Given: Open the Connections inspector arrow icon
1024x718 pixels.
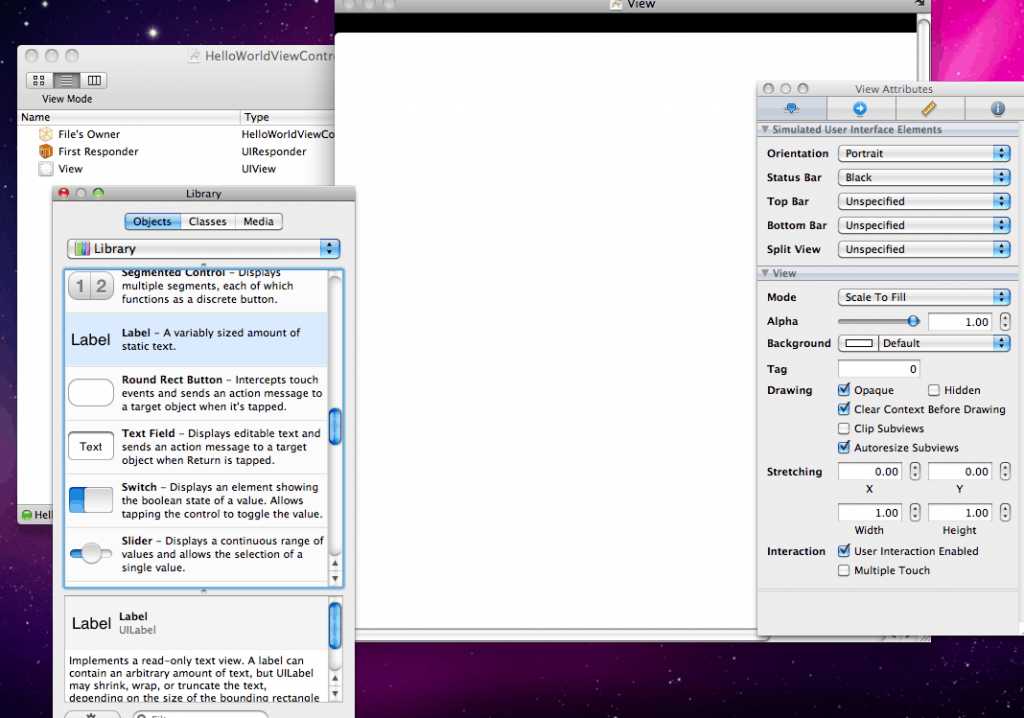Looking at the screenshot, I should tap(860, 108).
